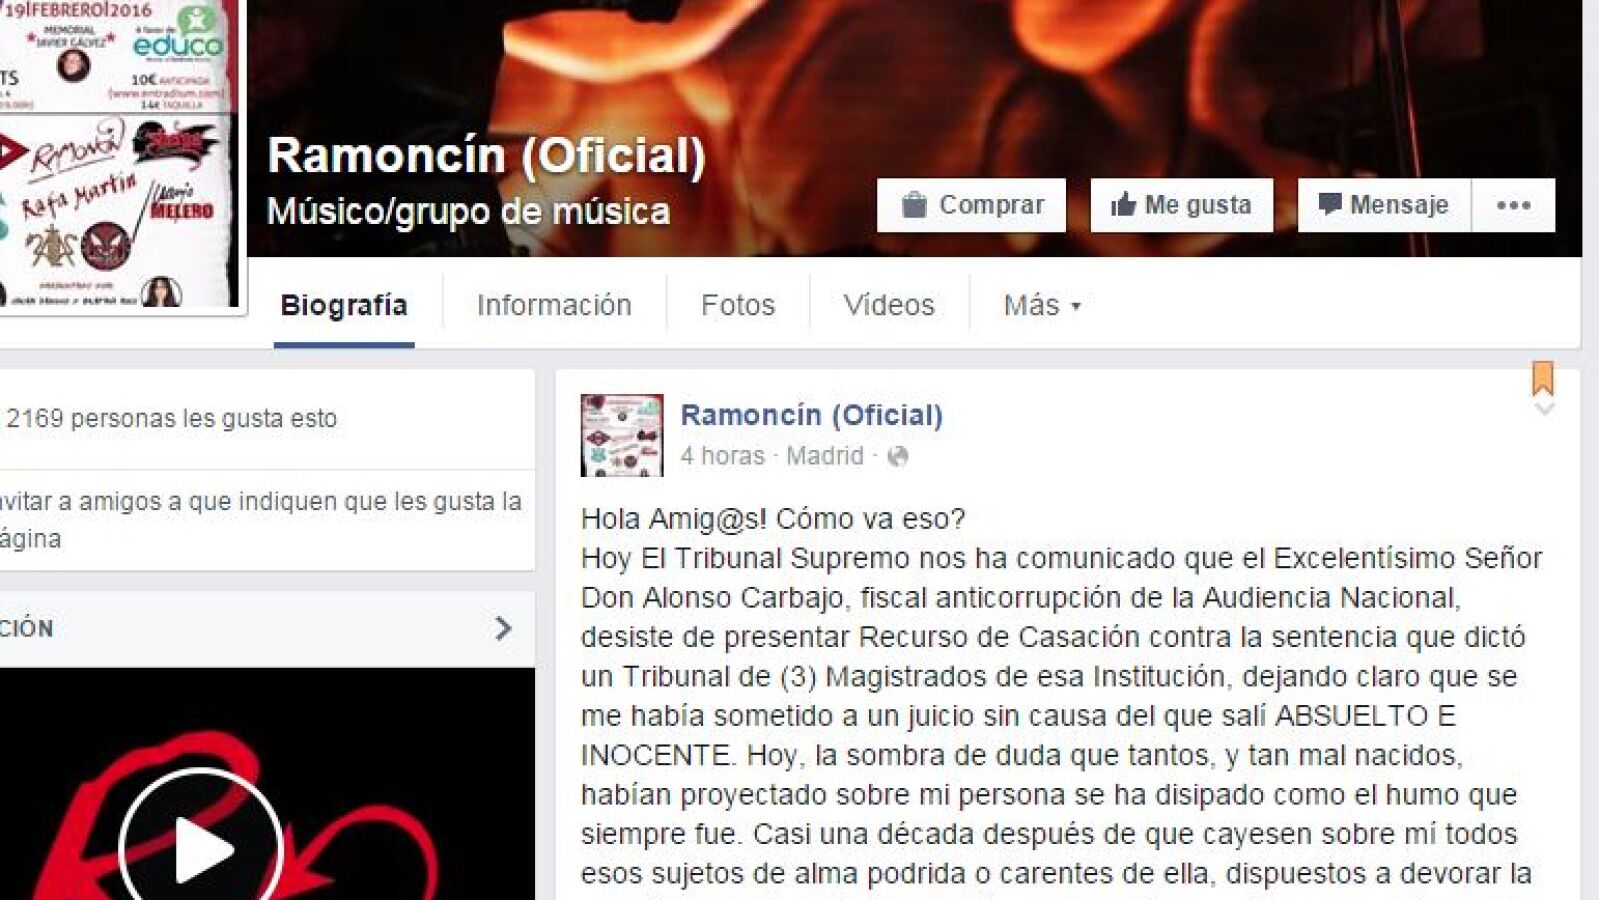Image resolution: width=1599 pixels, height=900 pixels.
Task: Click the orange bookmark ribbon on post
Action: pyautogui.click(x=1542, y=379)
